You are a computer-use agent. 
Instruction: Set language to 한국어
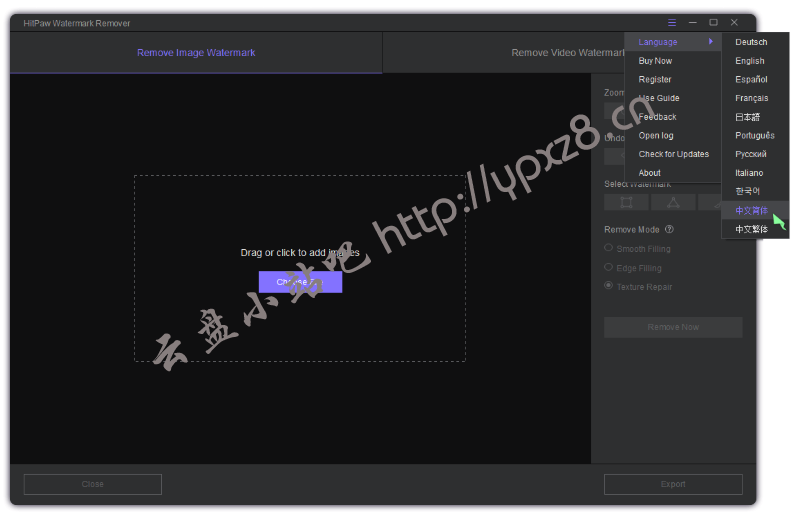point(756,191)
